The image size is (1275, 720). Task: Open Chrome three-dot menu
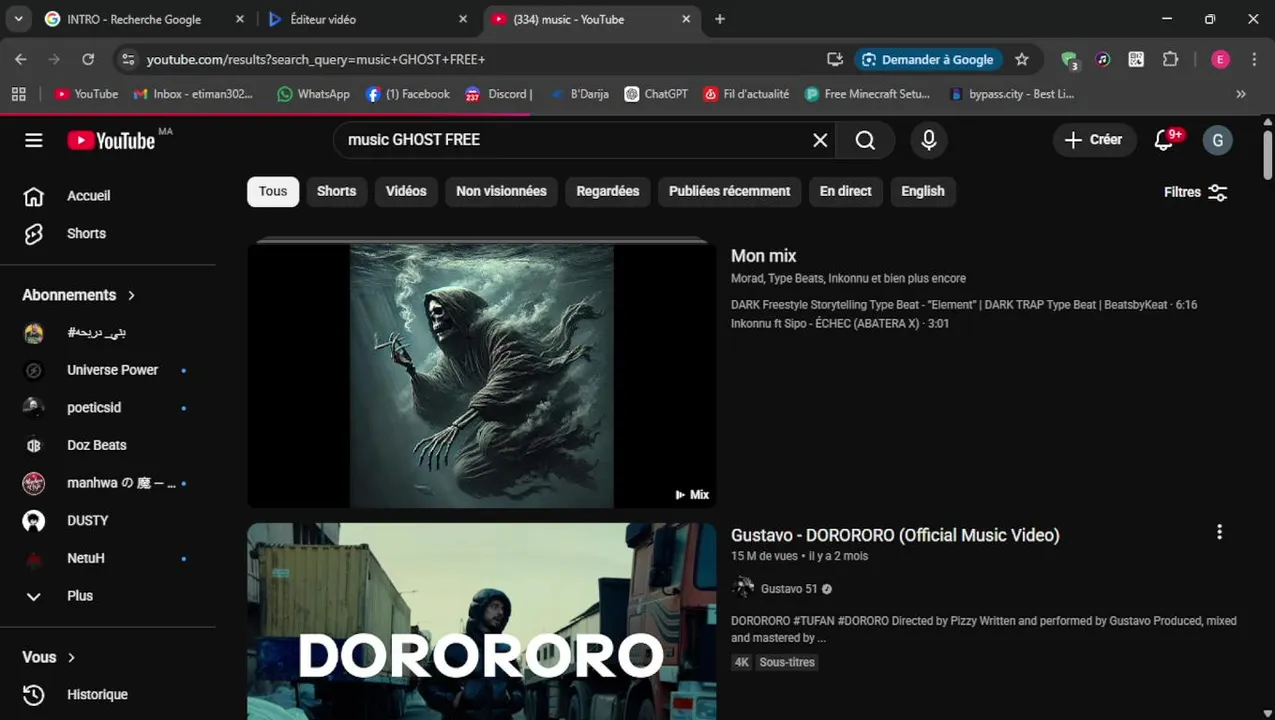(x=1254, y=60)
